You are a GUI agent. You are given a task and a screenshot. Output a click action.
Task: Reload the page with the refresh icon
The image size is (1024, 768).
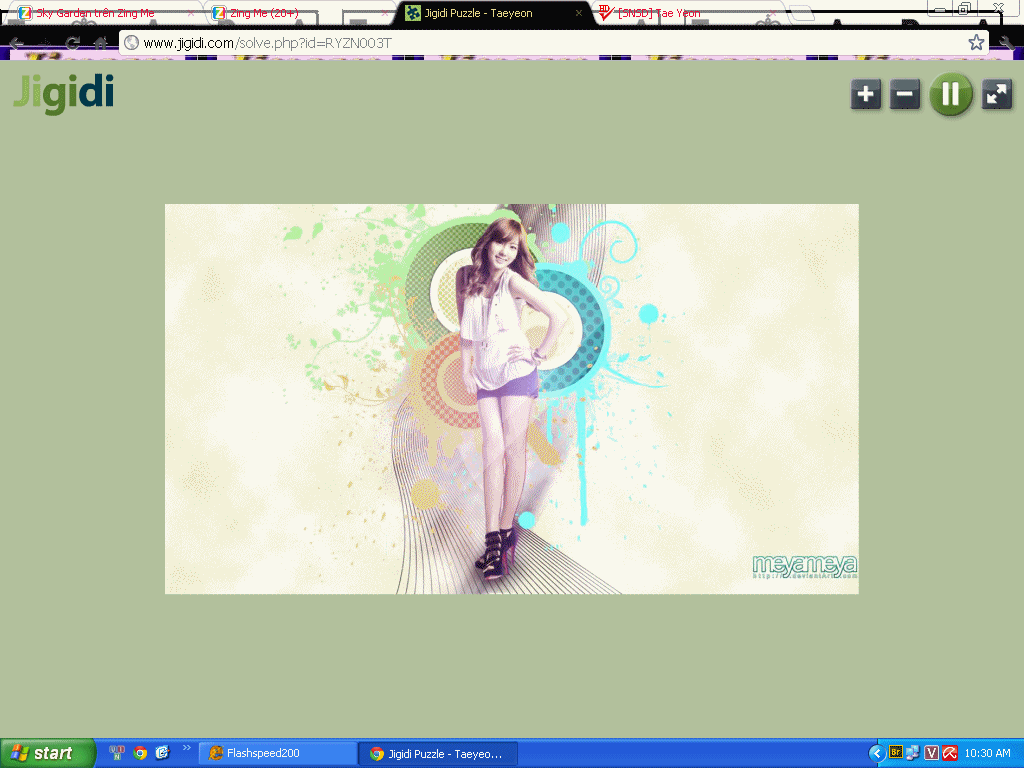click(x=72, y=43)
